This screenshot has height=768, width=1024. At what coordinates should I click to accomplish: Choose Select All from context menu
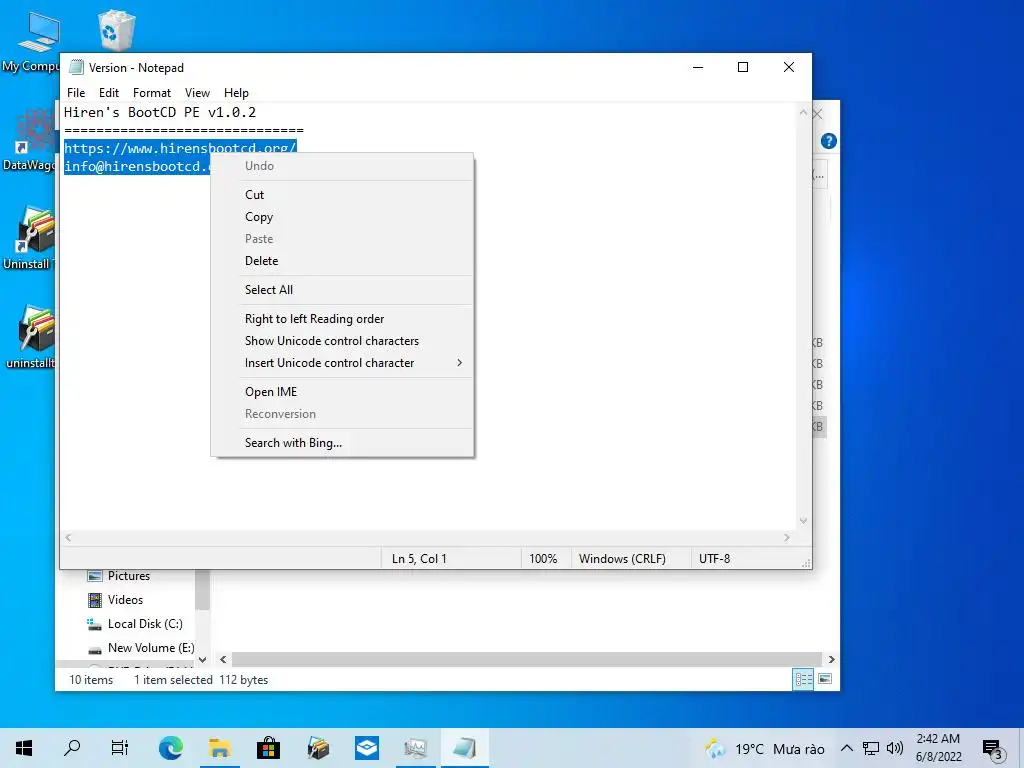pos(342,290)
